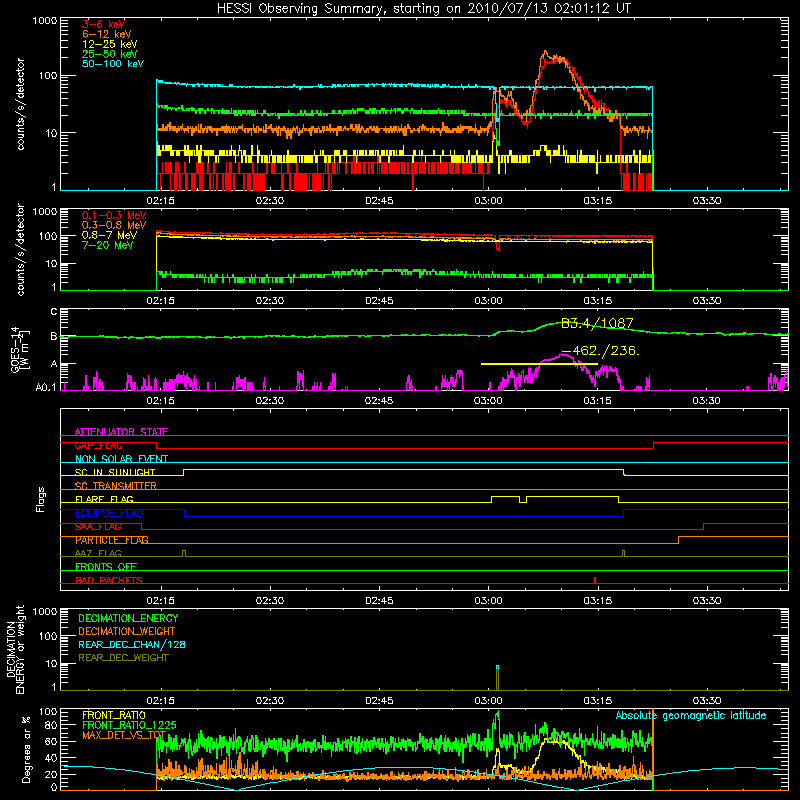
Task: Click the counts/s/detector label of top plot
Action: 20,104
